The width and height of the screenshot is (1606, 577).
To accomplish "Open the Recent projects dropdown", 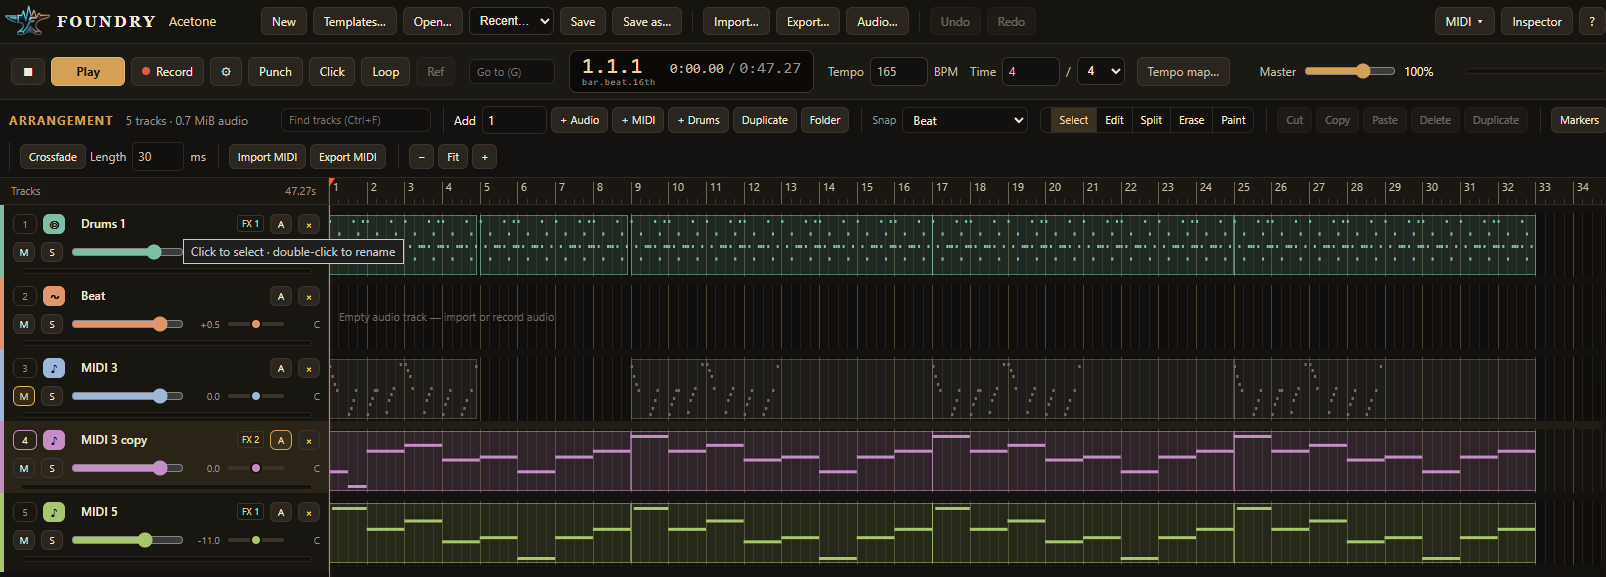I will click(511, 21).
